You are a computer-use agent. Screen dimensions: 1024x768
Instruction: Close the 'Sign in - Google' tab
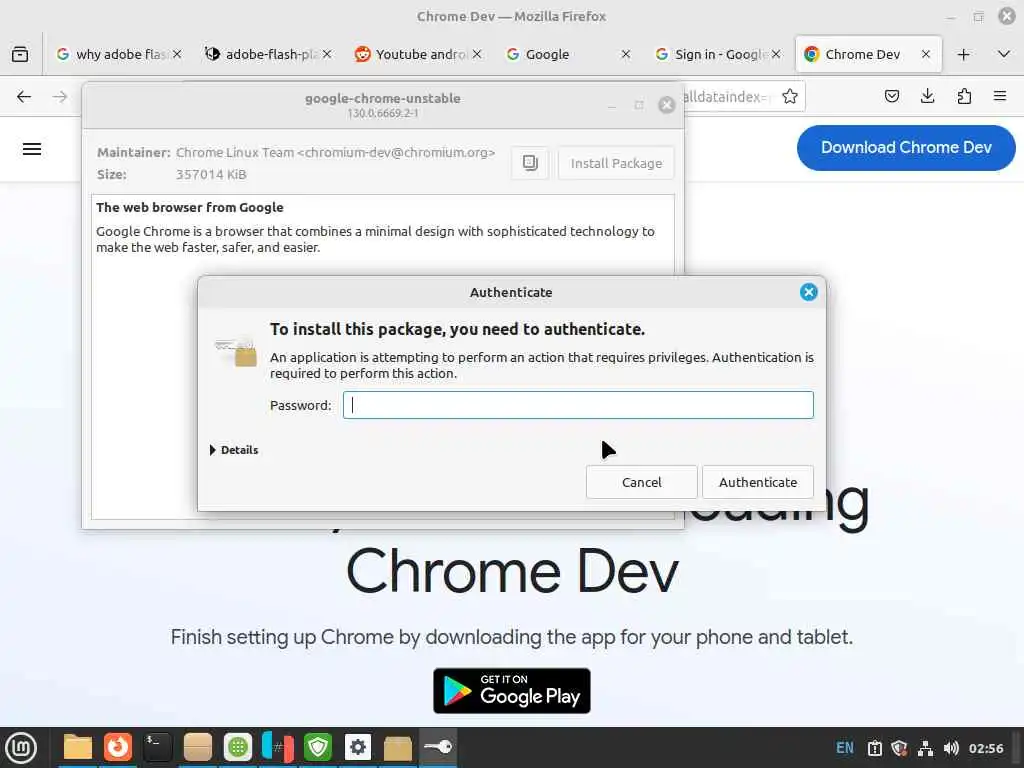[x=776, y=54]
